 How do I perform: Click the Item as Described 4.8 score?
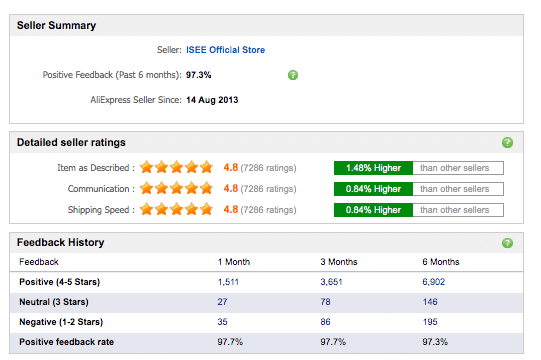230,167
